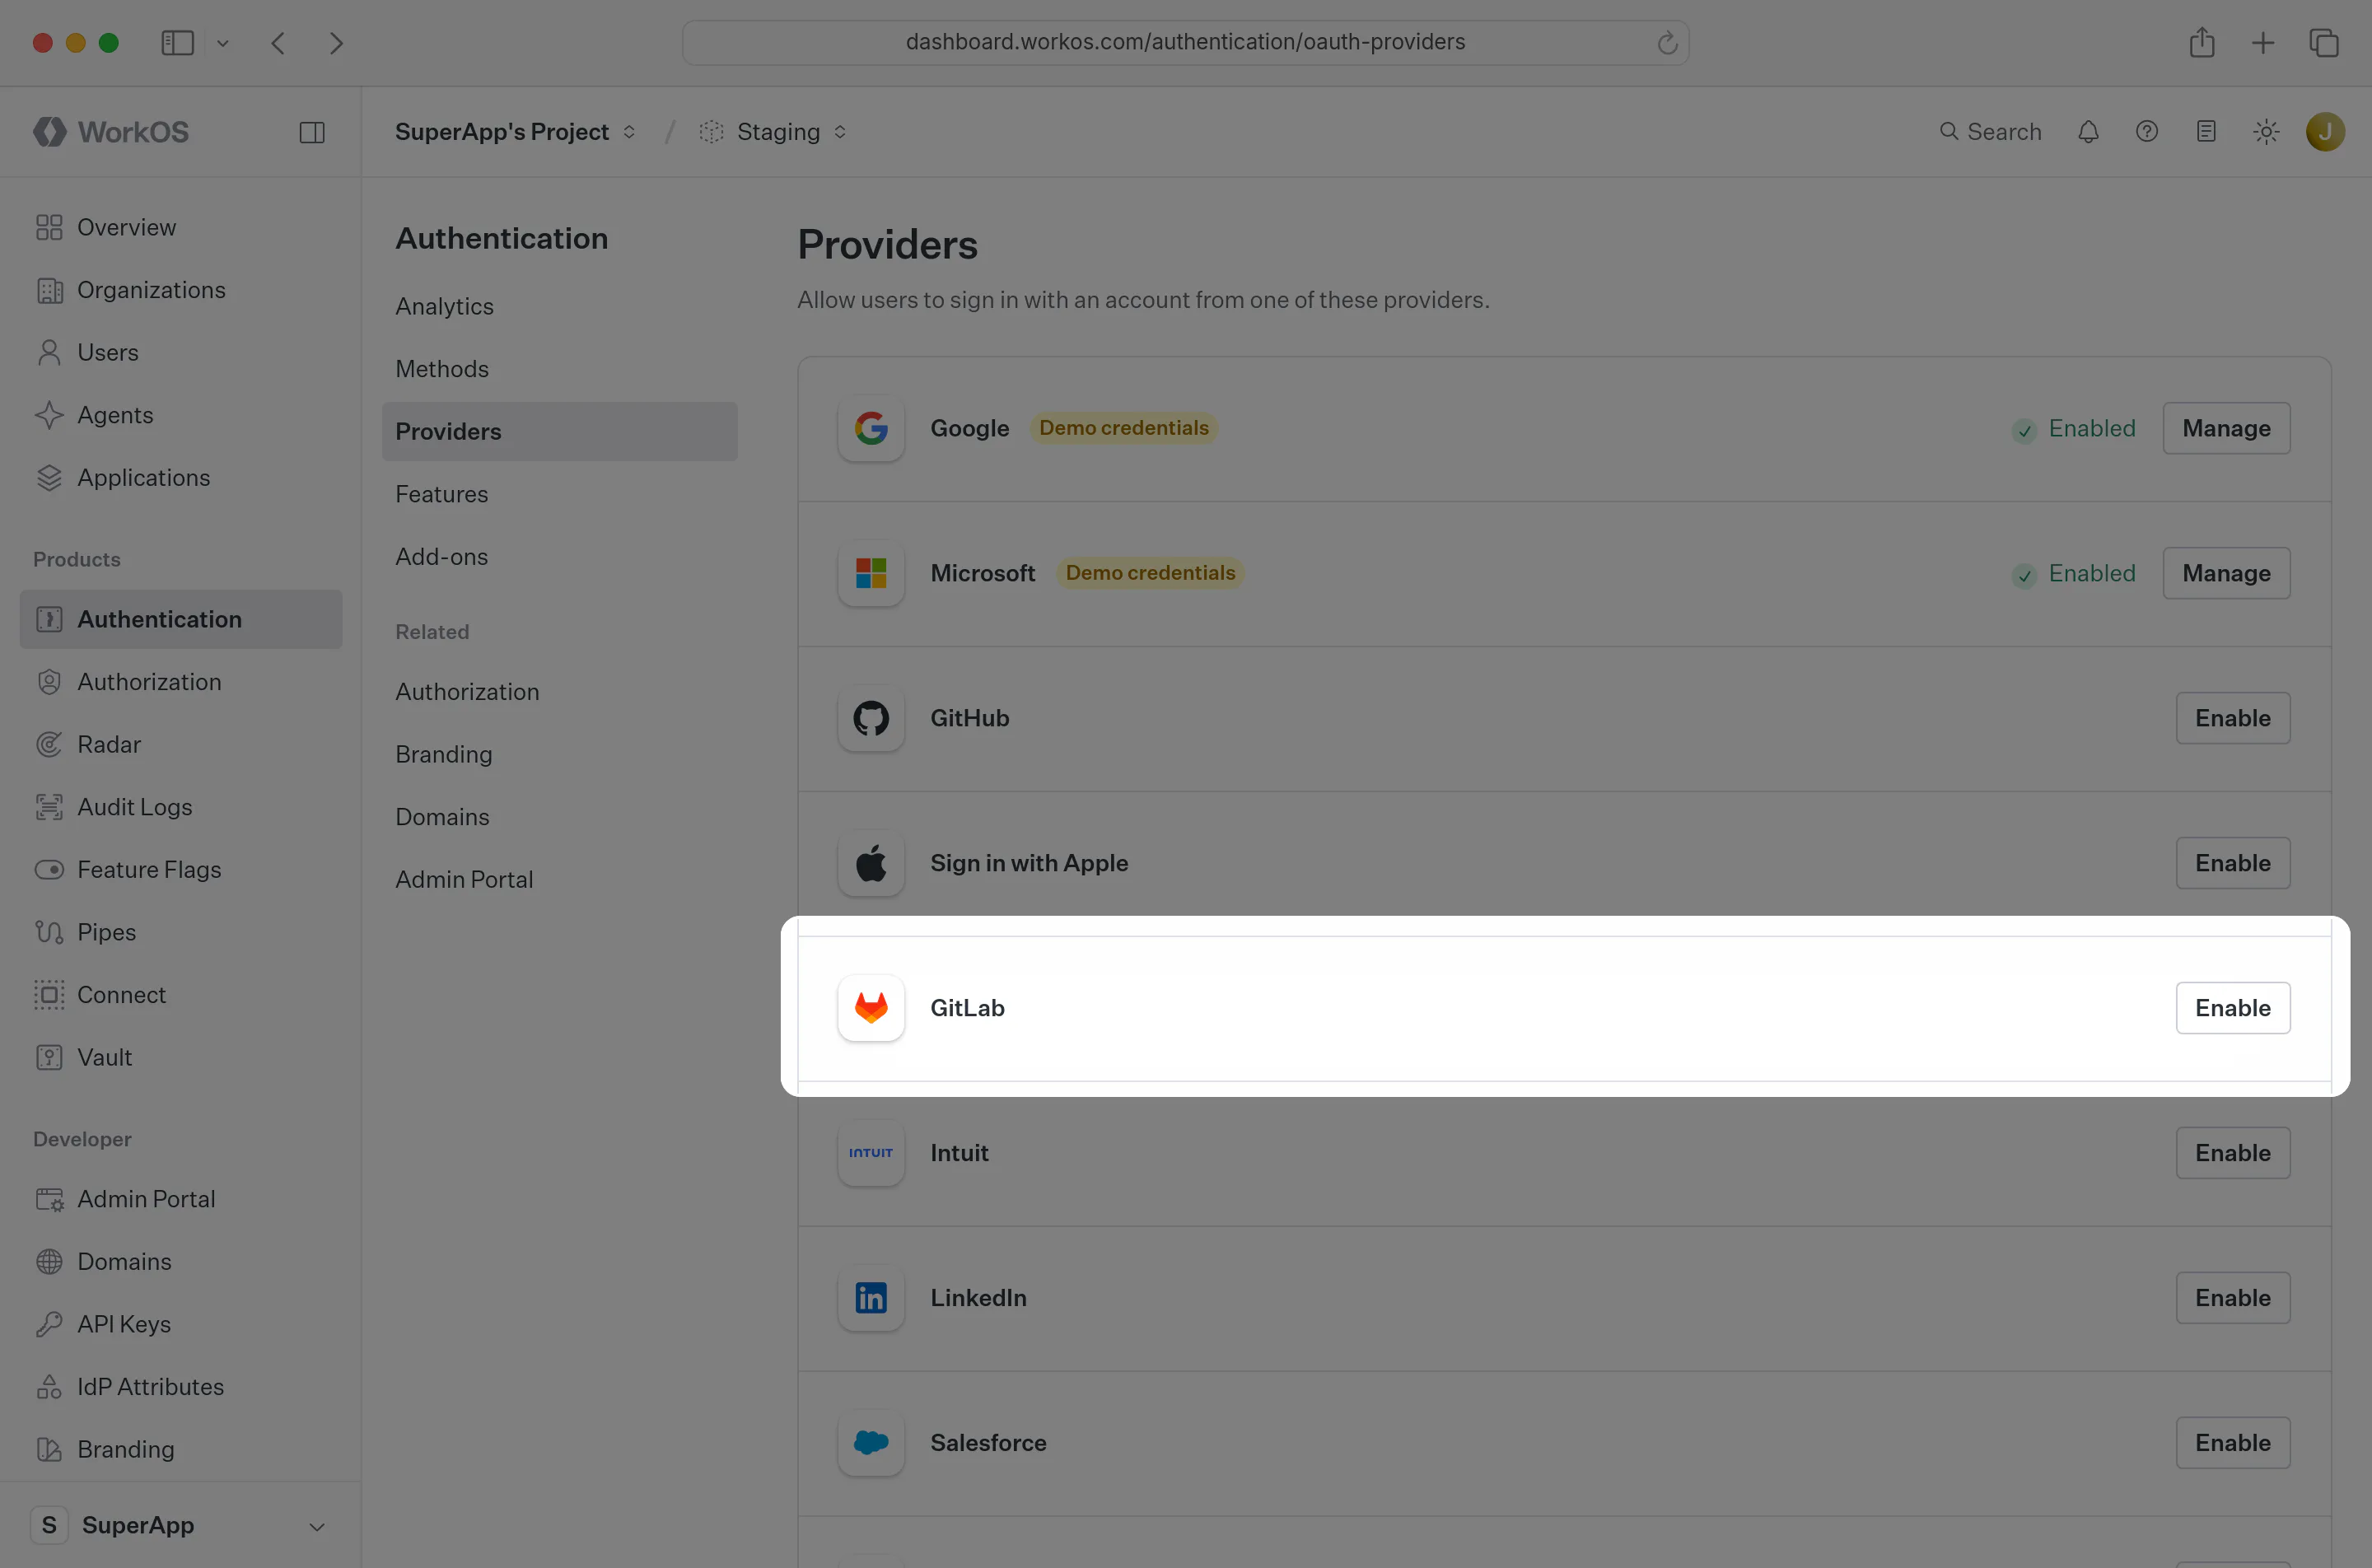Open Branding under Related
The image size is (2372, 1568).
[560, 755]
